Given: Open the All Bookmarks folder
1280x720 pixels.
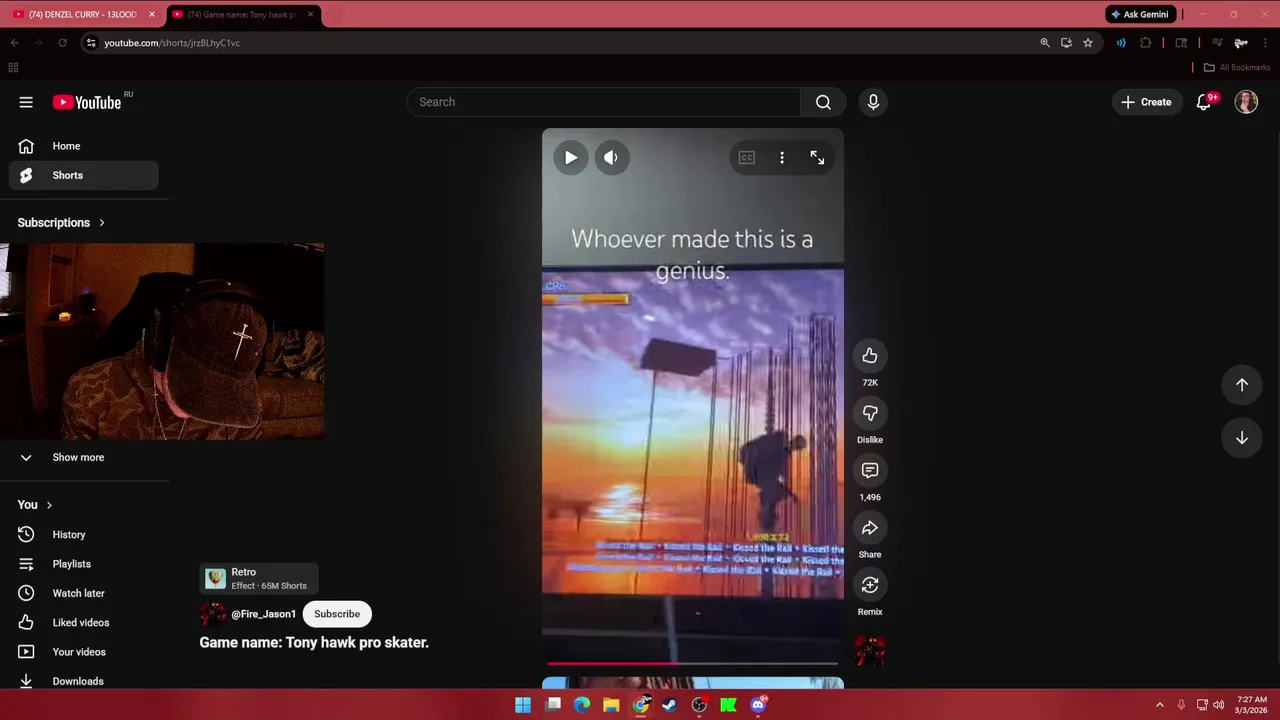Looking at the screenshot, I should [x=1236, y=68].
